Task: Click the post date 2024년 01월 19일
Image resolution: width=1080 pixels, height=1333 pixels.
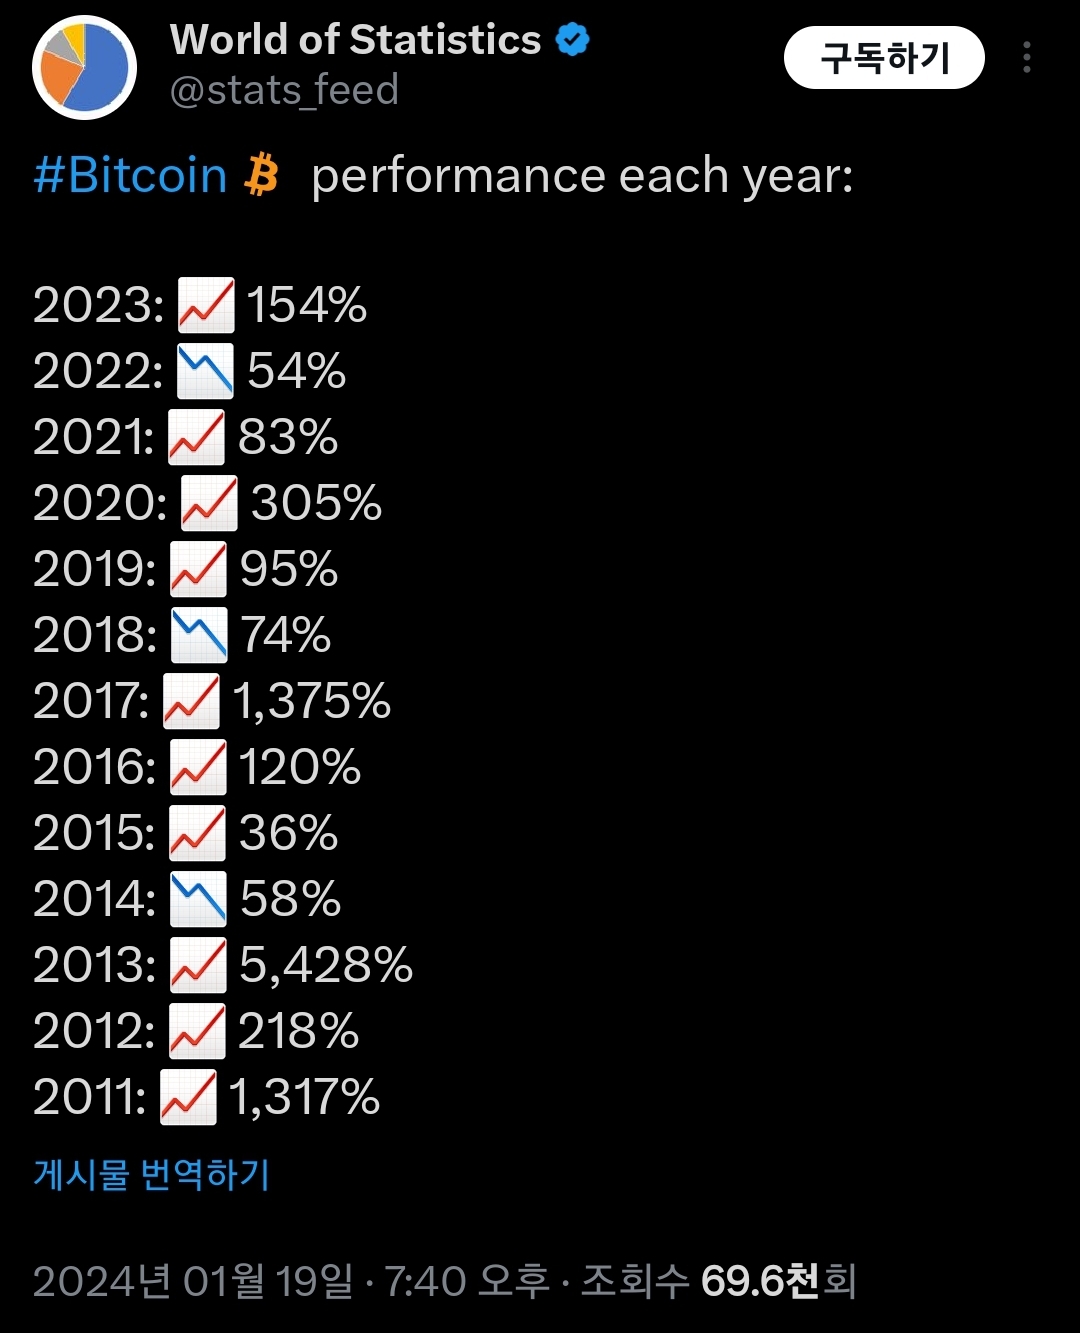Action: coord(193,1281)
